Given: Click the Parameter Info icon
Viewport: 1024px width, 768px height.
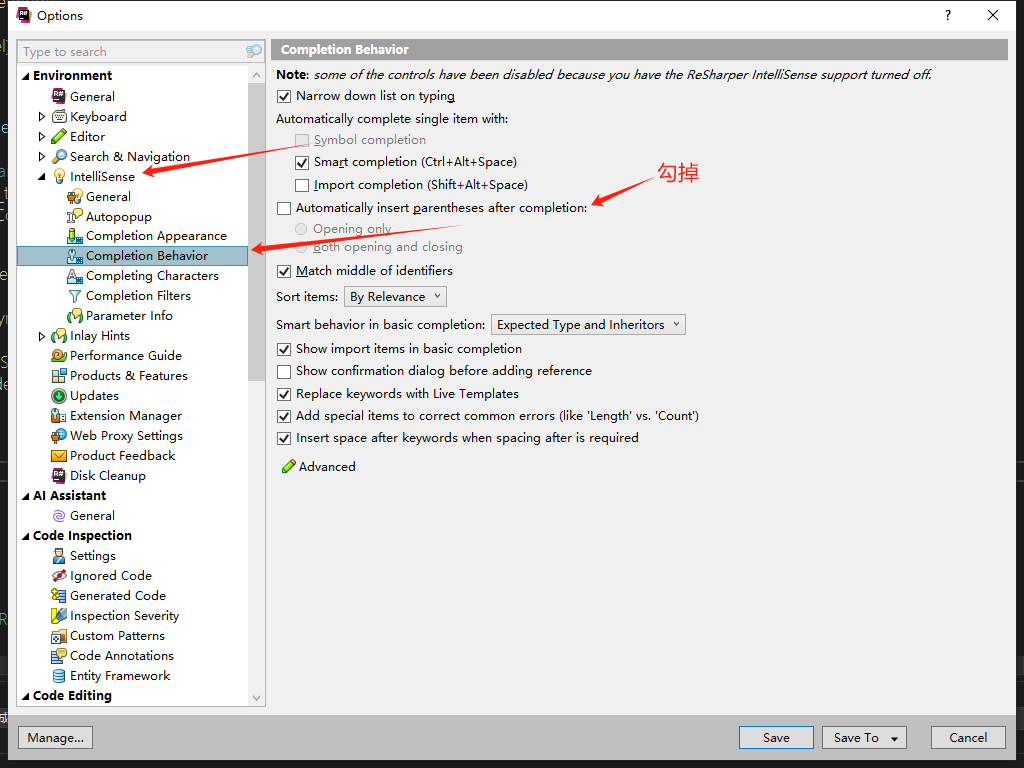Looking at the screenshot, I should [74, 316].
